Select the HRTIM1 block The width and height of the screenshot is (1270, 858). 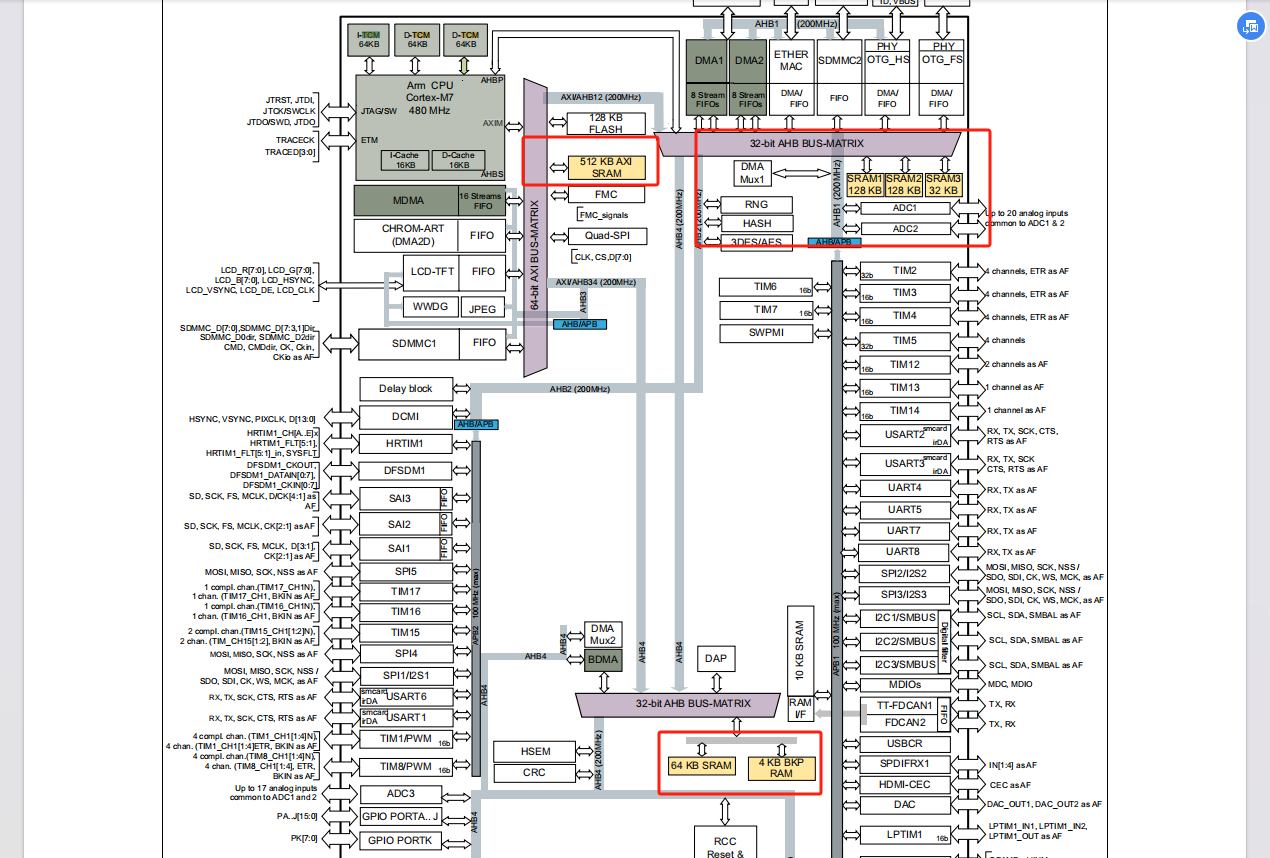point(406,443)
